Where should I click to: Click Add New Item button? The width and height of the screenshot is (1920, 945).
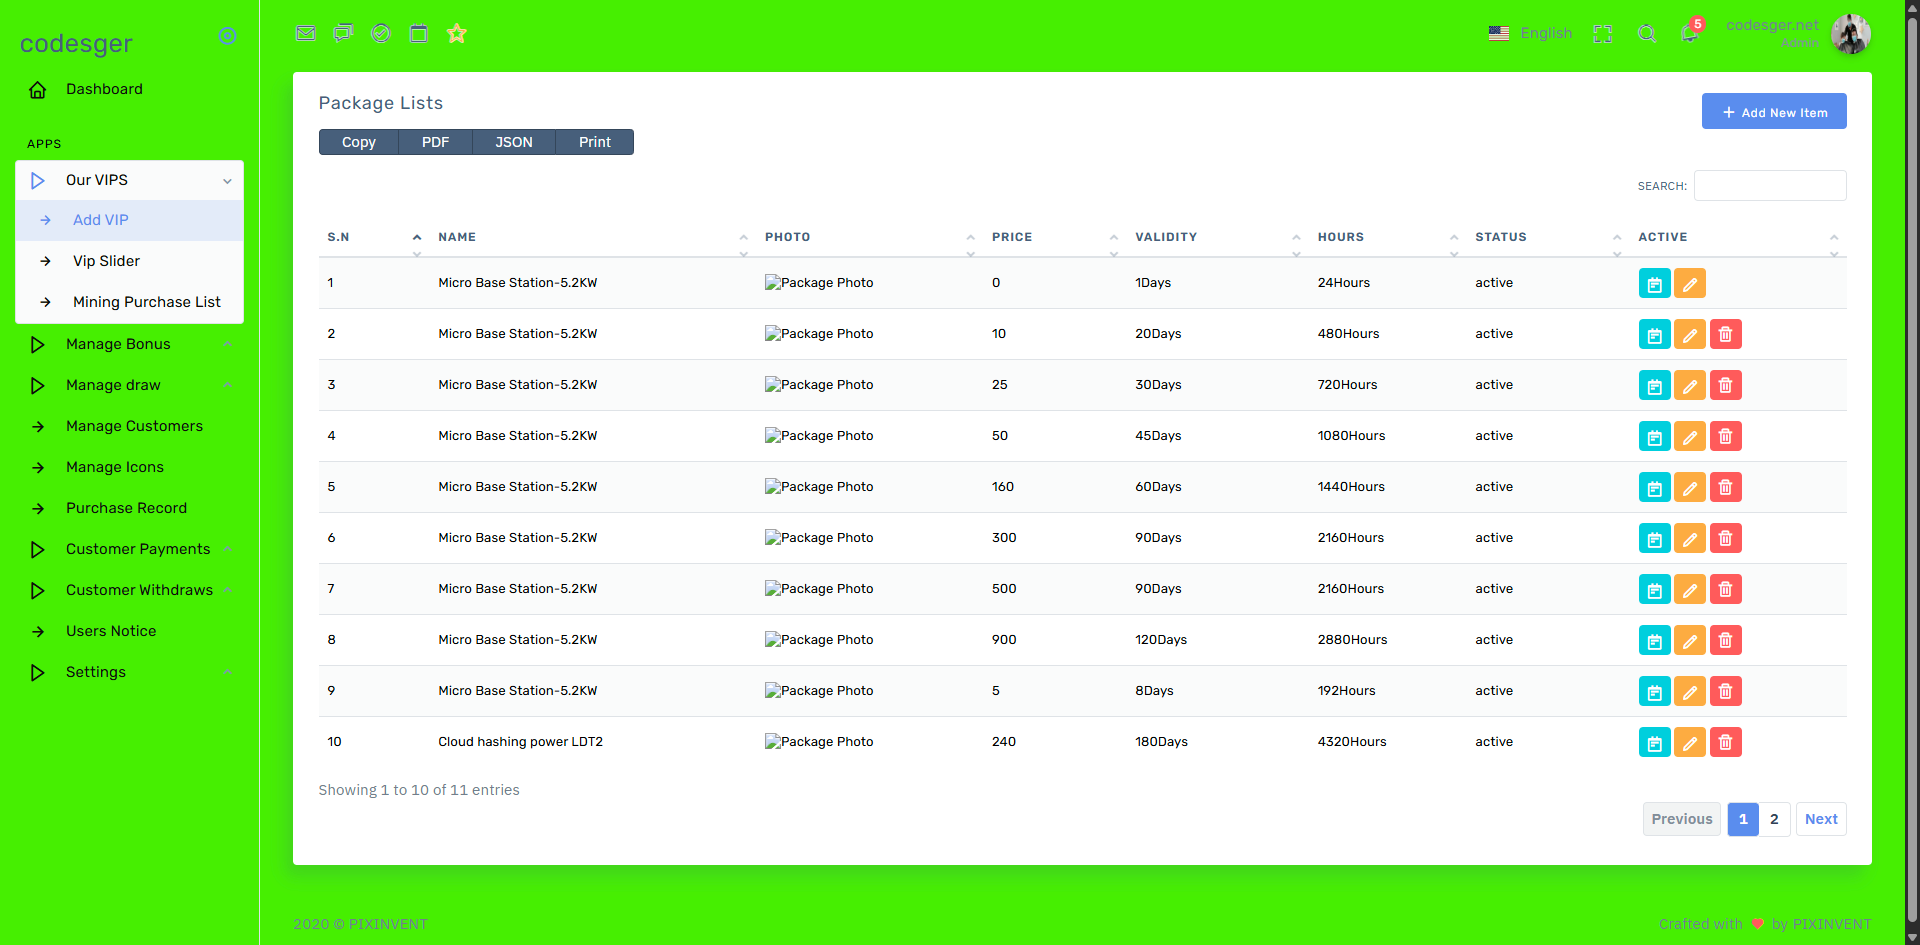(1774, 112)
